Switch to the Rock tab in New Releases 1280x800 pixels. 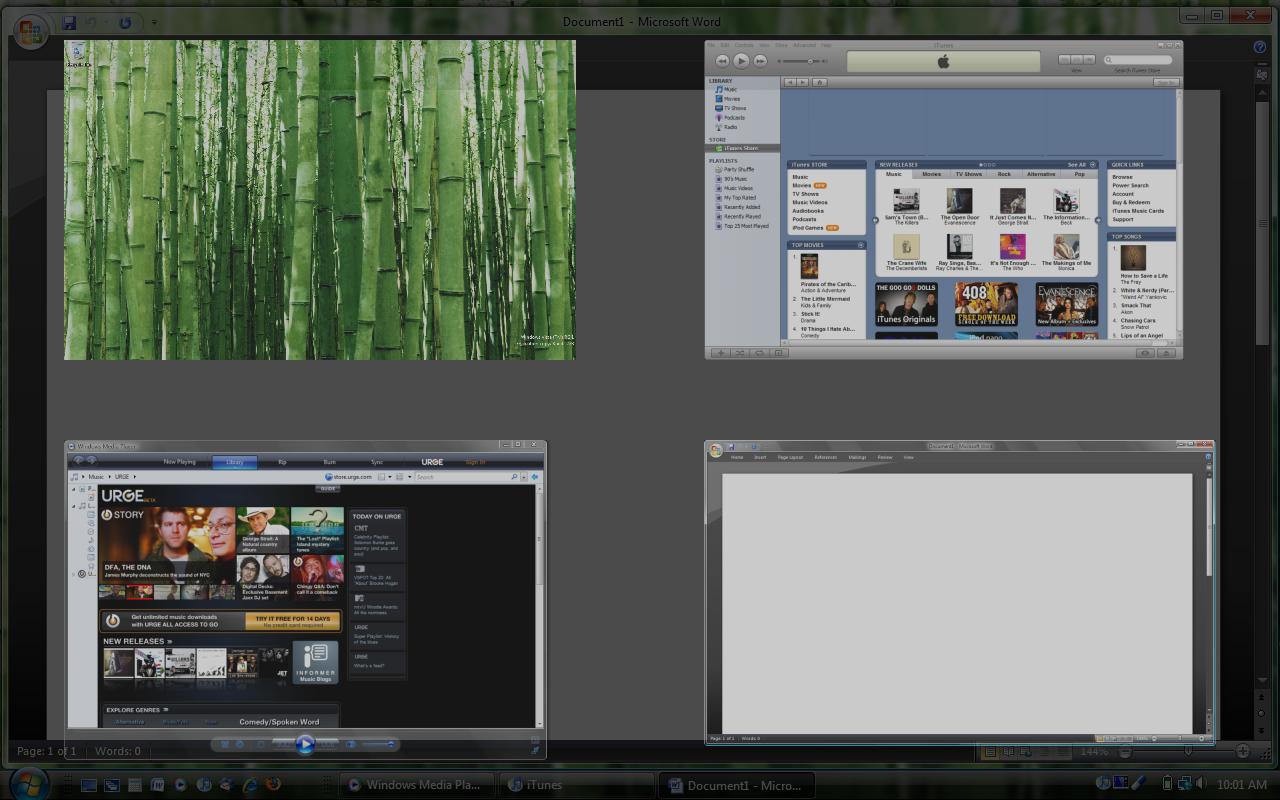pos(1004,174)
